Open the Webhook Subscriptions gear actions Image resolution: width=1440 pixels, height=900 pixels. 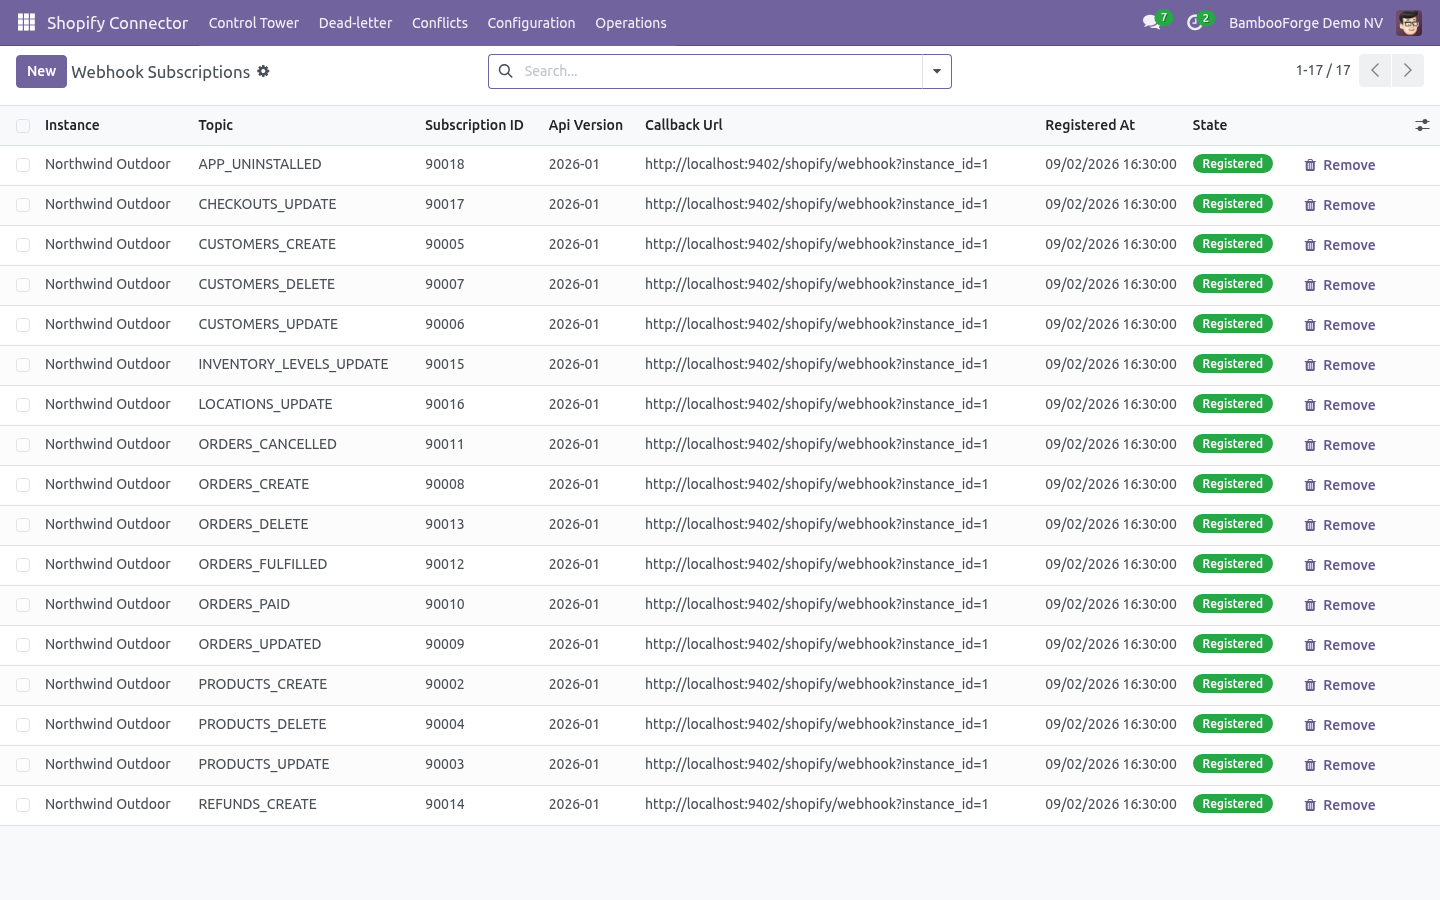pos(263,71)
